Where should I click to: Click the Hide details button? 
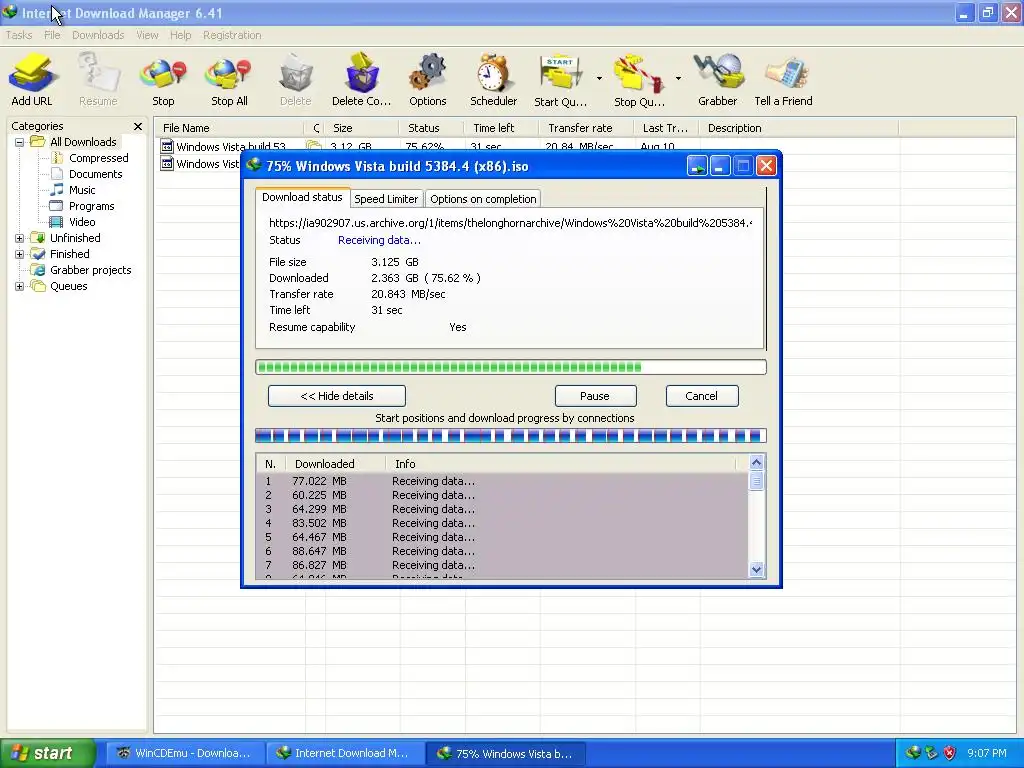(337, 396)
